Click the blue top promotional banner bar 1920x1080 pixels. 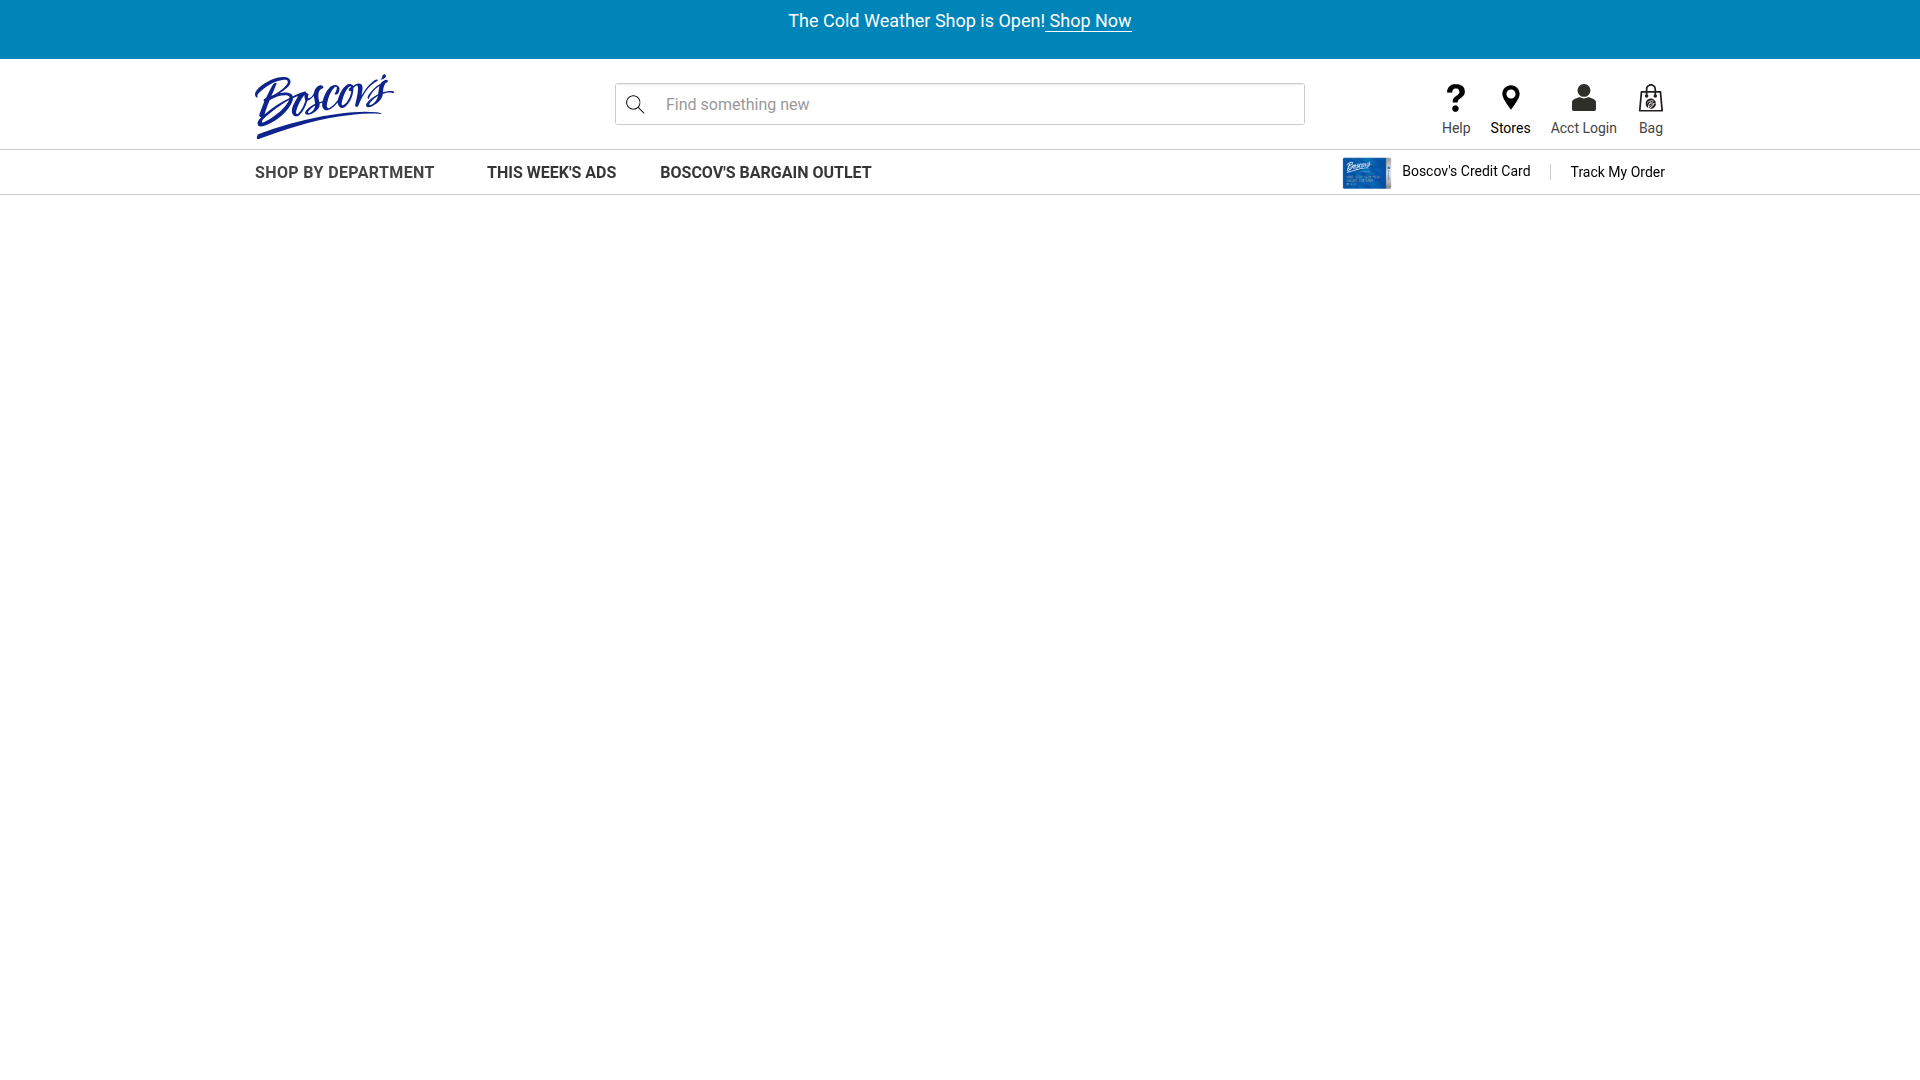(400, 30)
